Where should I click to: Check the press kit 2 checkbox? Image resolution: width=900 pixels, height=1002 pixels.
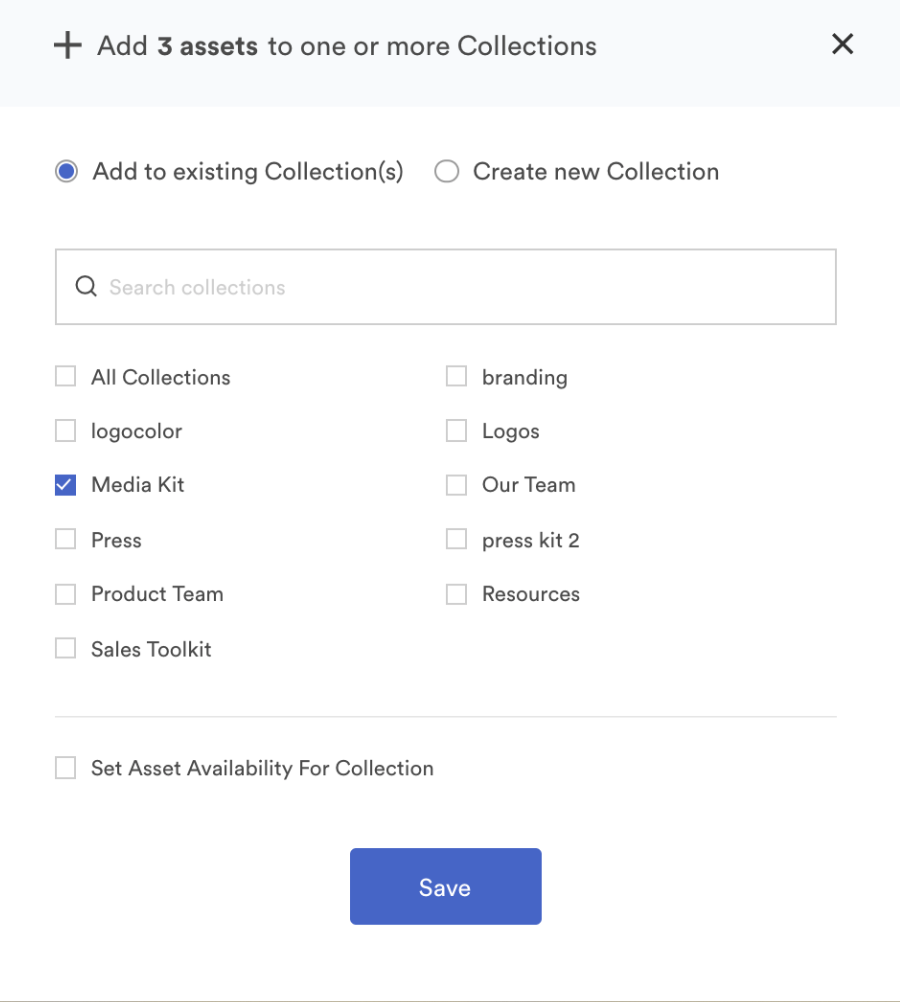point(456,539)
